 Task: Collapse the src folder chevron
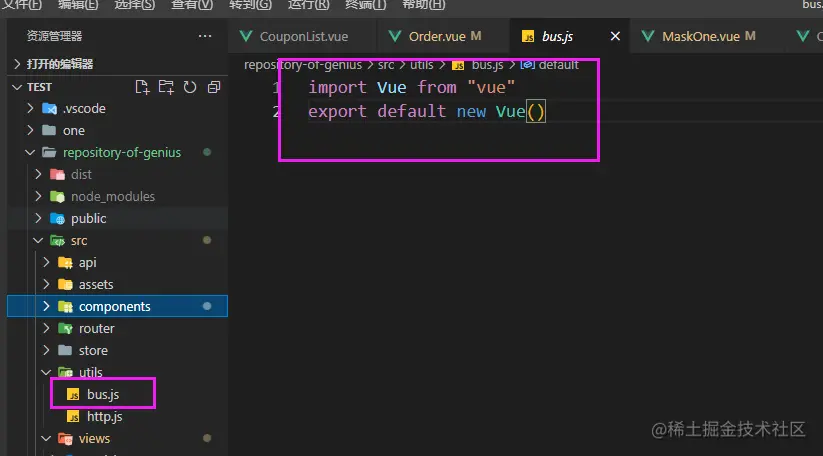[38, 240]
